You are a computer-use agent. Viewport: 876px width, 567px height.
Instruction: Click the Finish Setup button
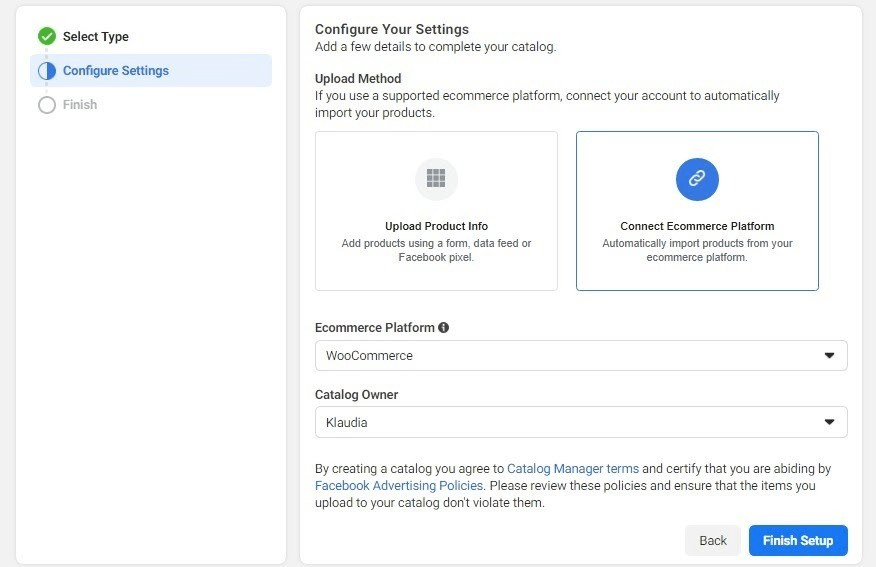(x=798, y=541)
